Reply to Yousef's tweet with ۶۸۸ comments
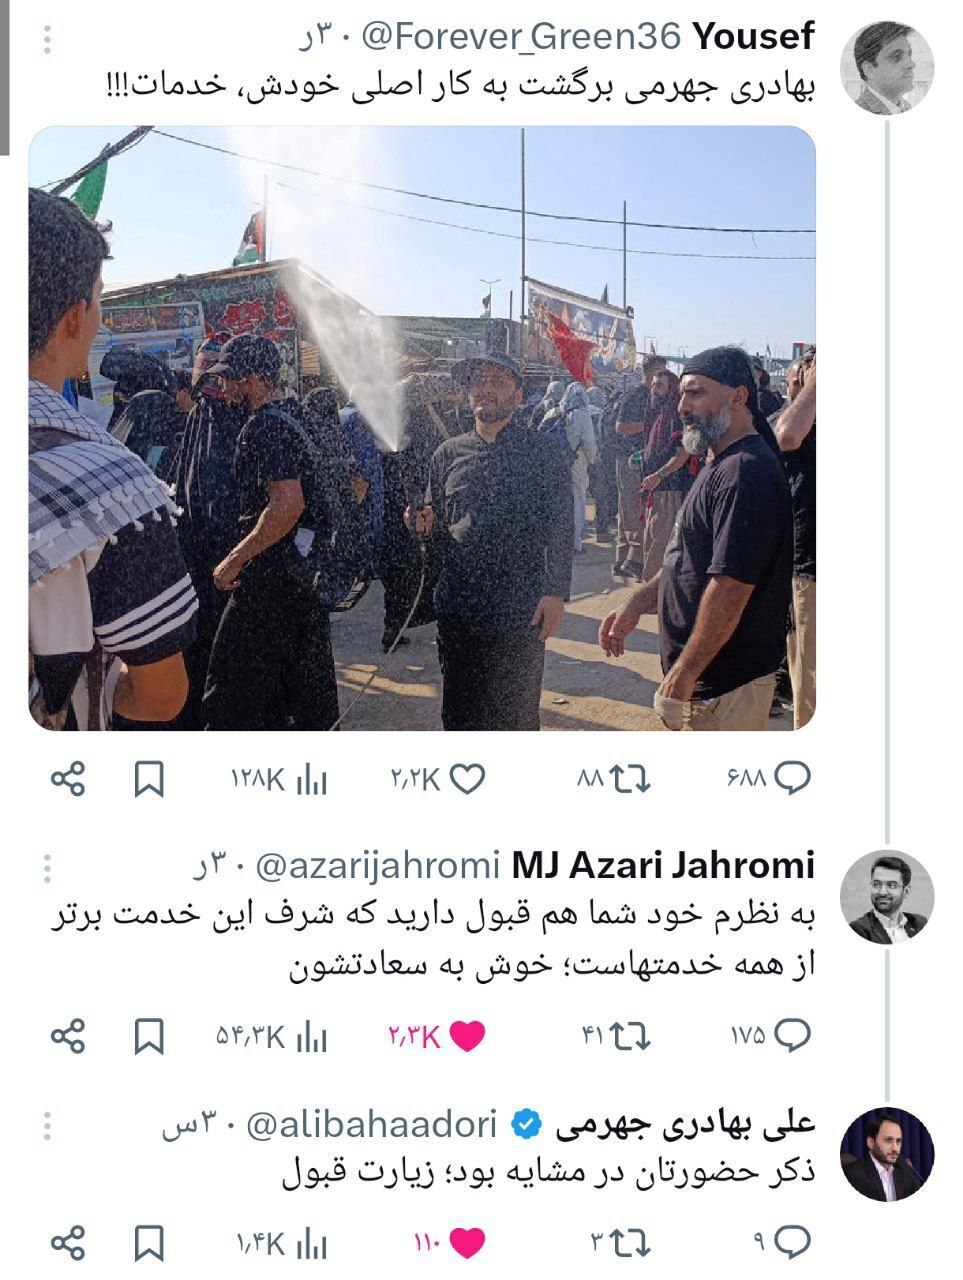This screenshot has height=1280, width=963. click(768, 779)
